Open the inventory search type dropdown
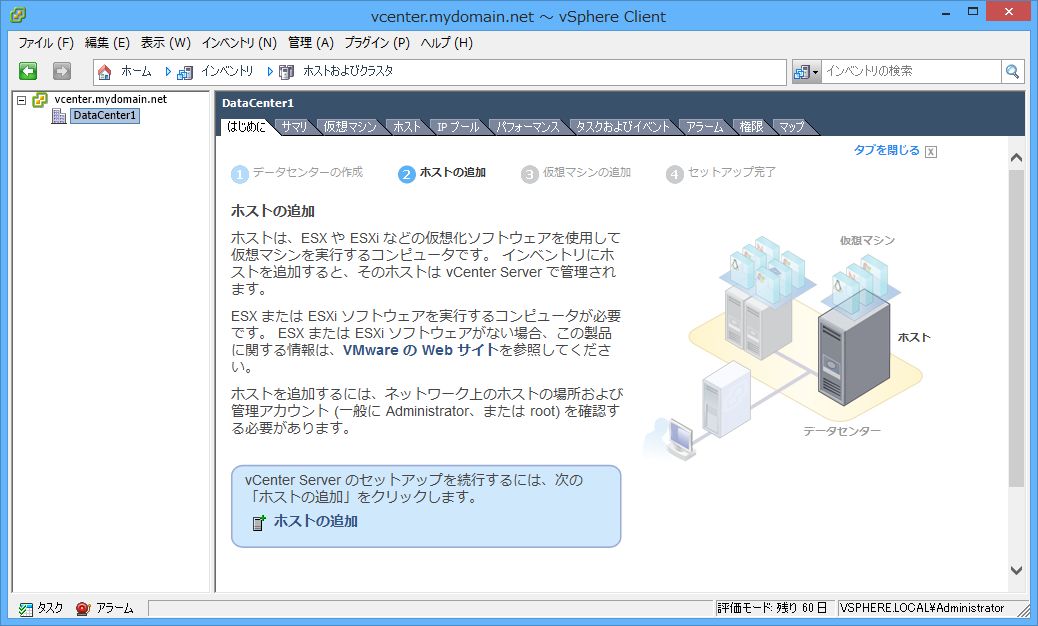 [x=806, y=71]
